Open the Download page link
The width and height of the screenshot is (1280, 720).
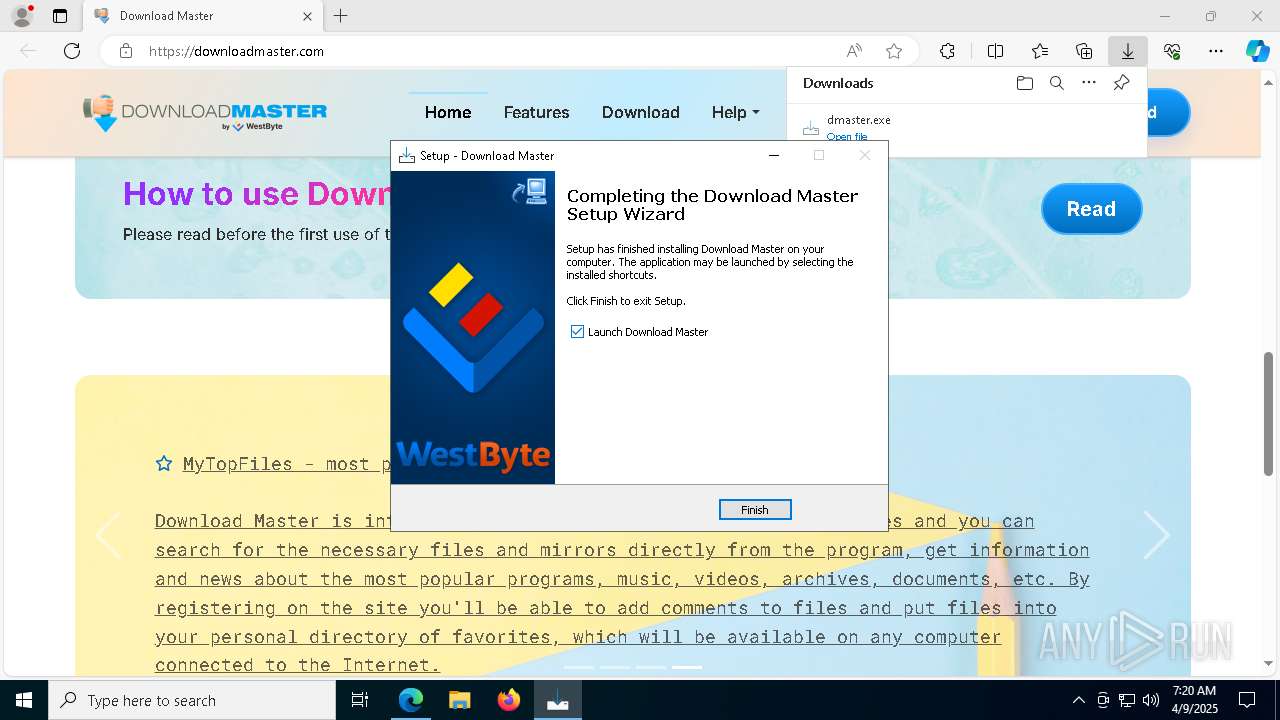pos(641,112)
